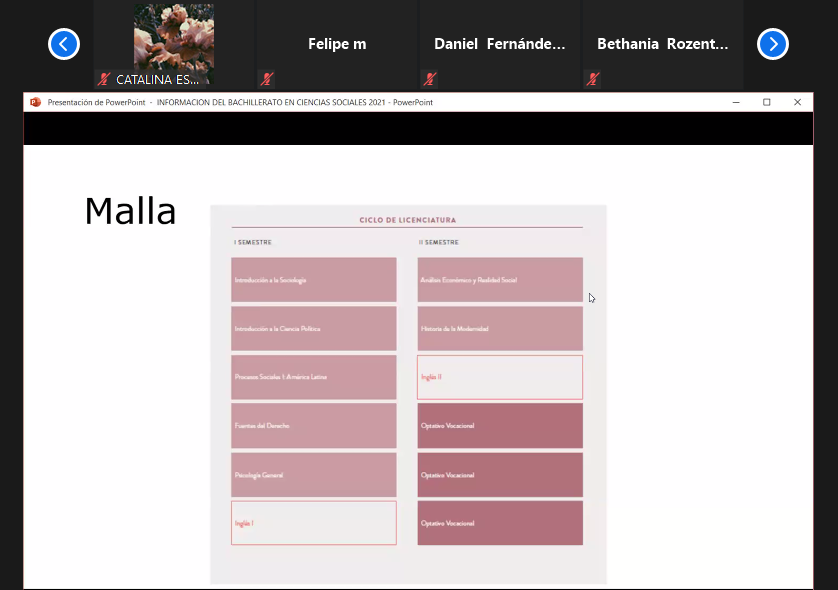Click the muted microphone icon on Catalina's tile
This screenshot has width=838, height=590.
pos(104,79)
